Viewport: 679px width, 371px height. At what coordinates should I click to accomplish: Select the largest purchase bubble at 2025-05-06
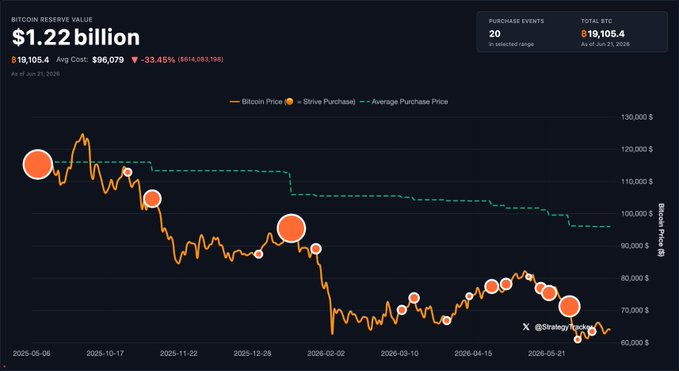point(38,164)
